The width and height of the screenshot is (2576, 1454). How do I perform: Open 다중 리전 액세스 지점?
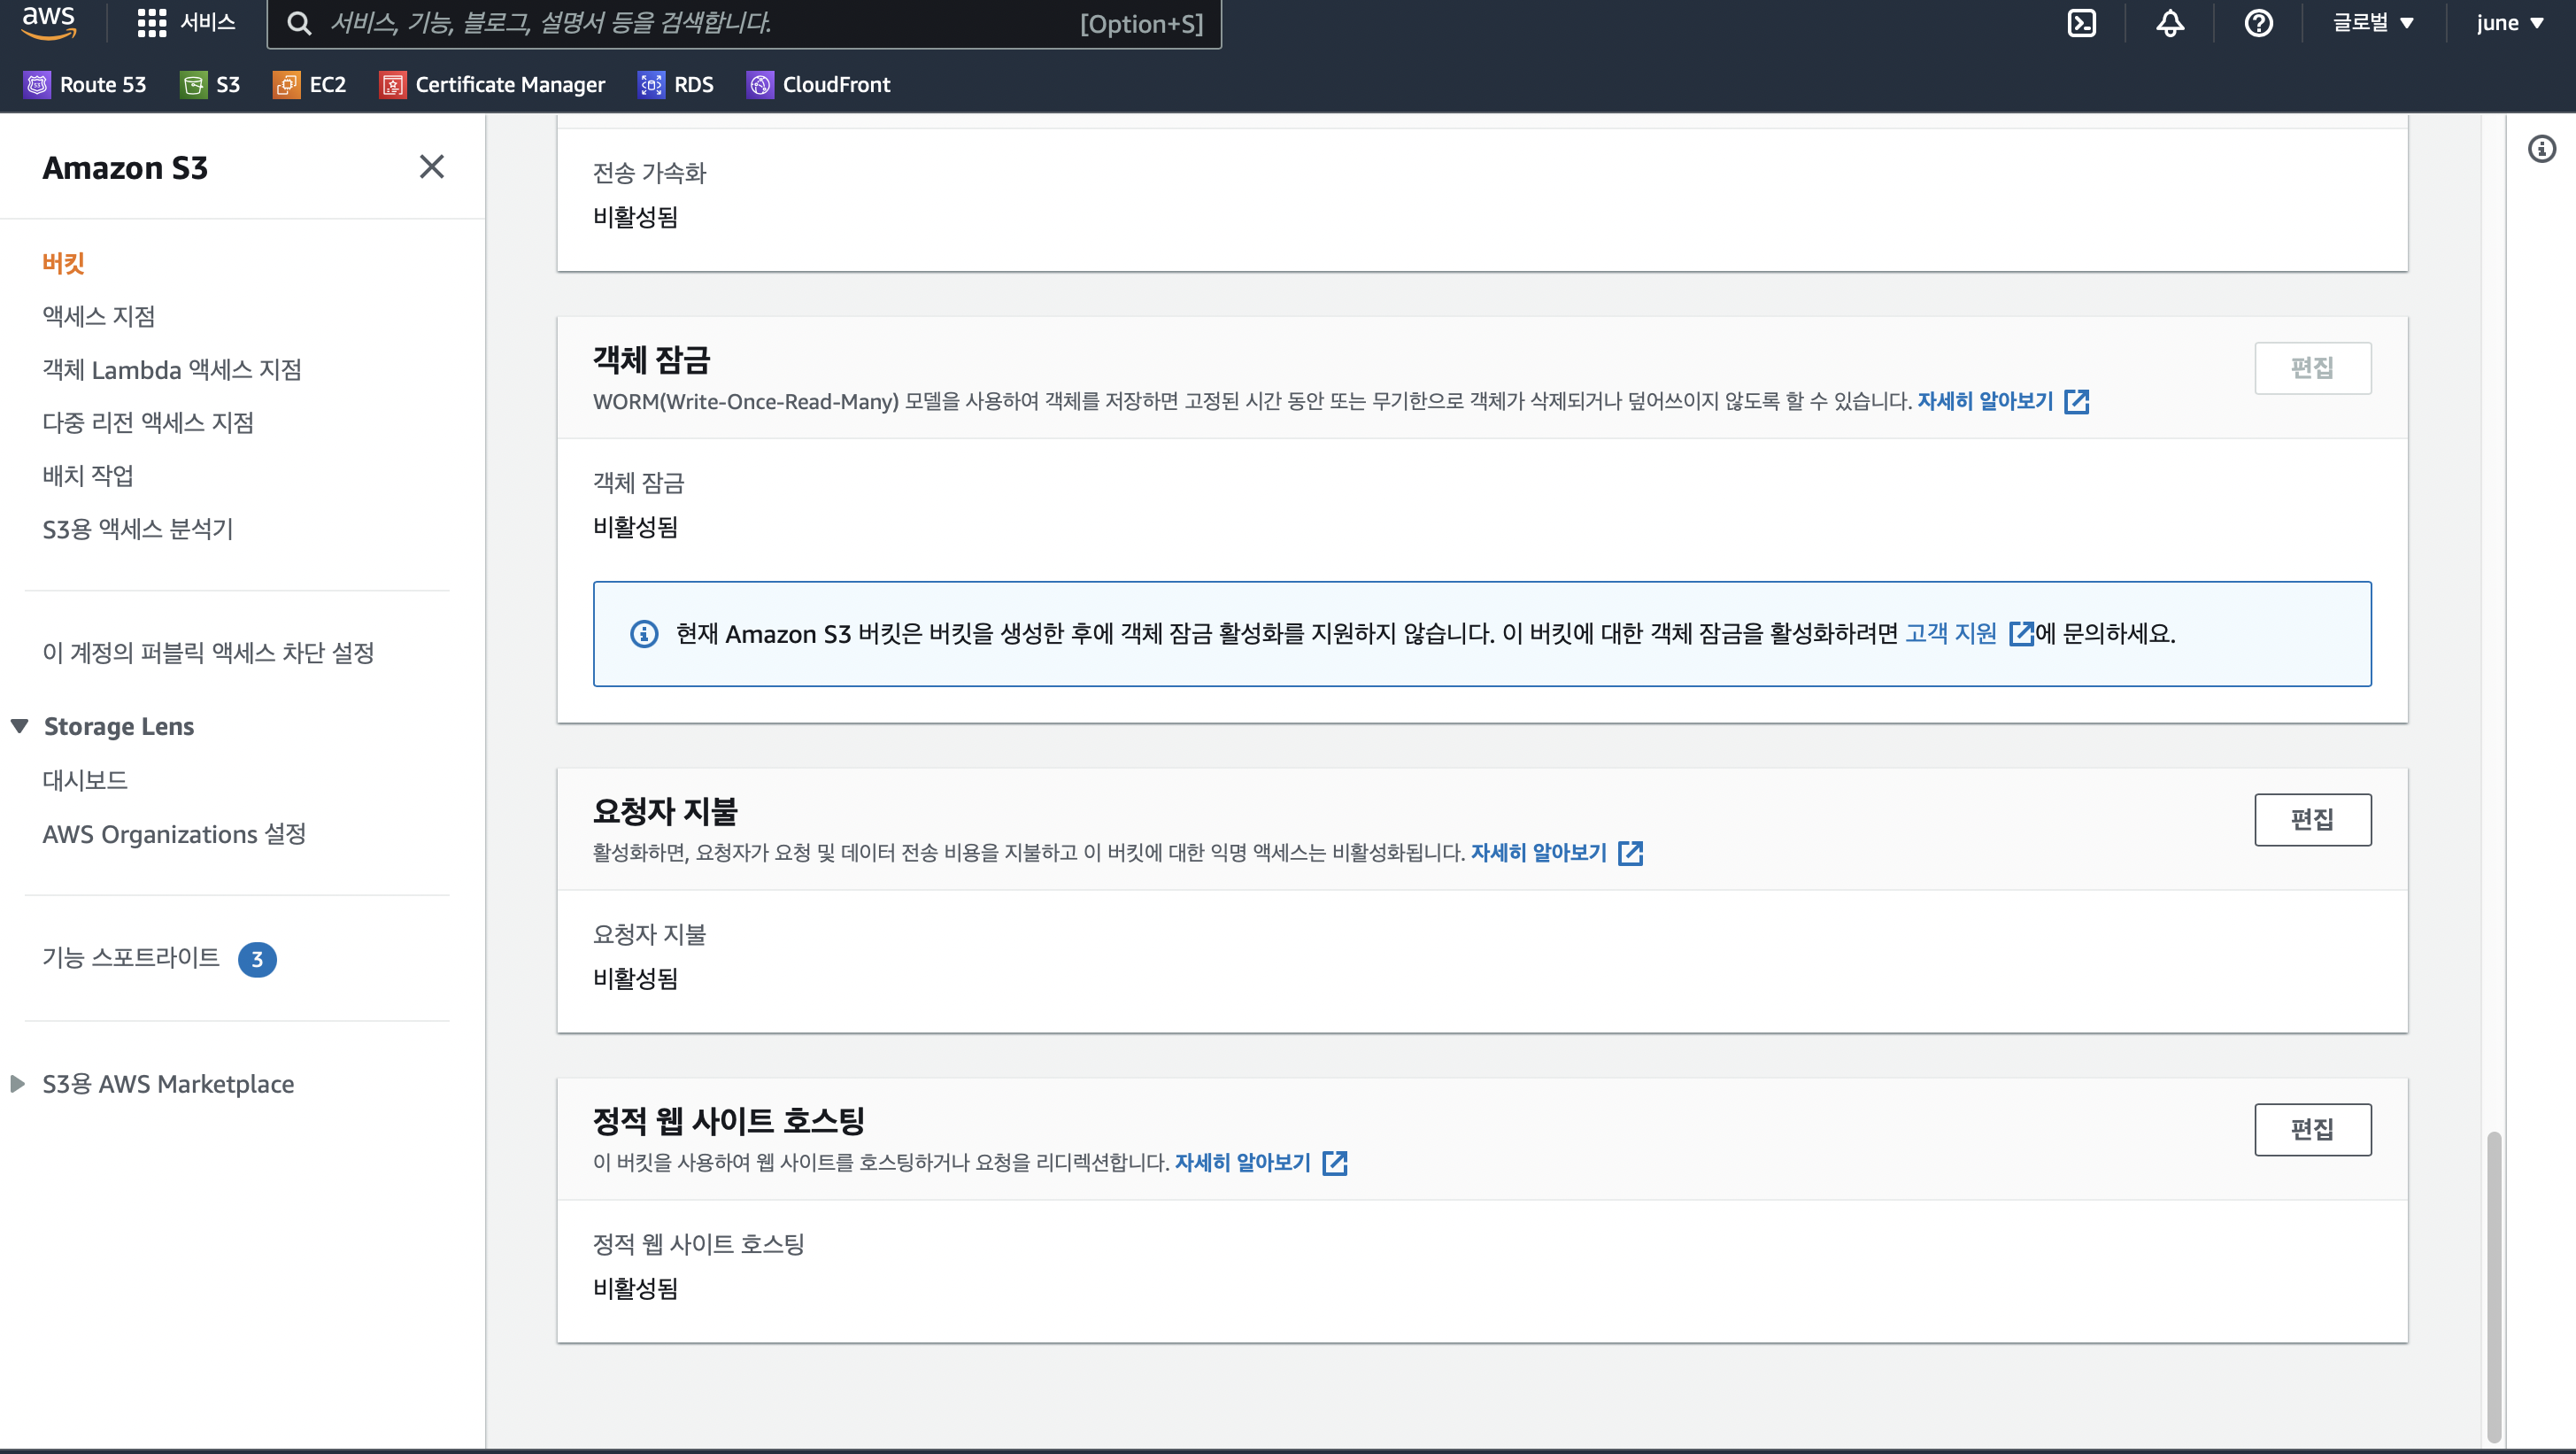[147, 422]
